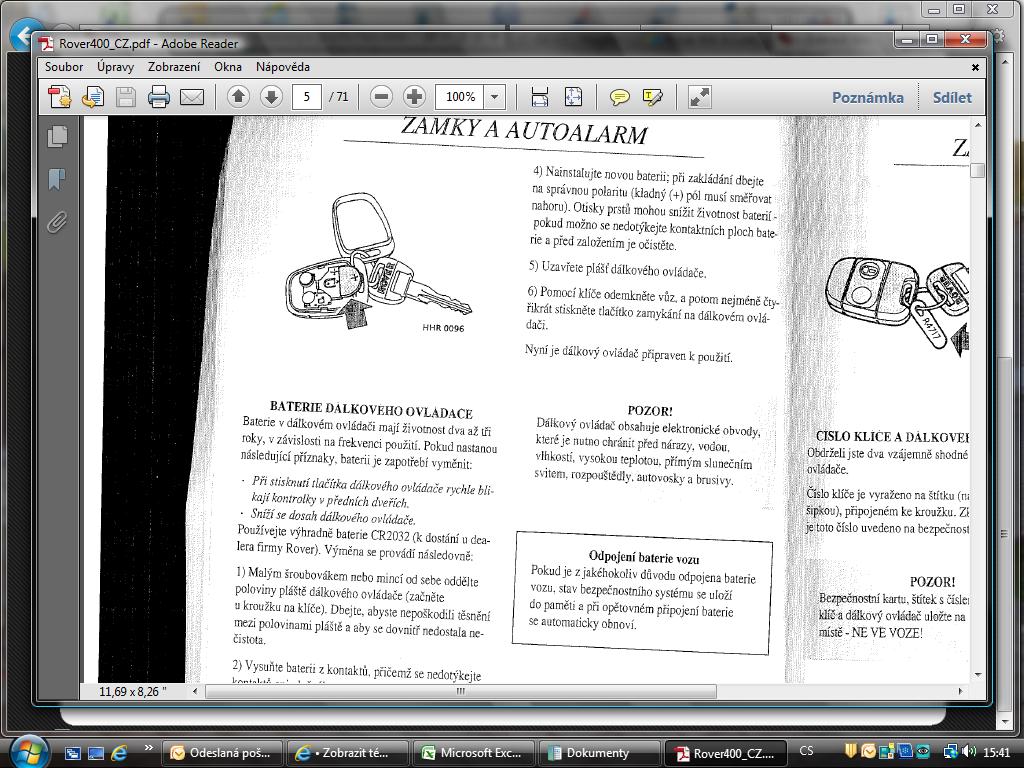This screenshot has height=768, width=1024.
Task: Show the bookmarks navigation panel
Action: pyautogui.click(x=57, y=179)
